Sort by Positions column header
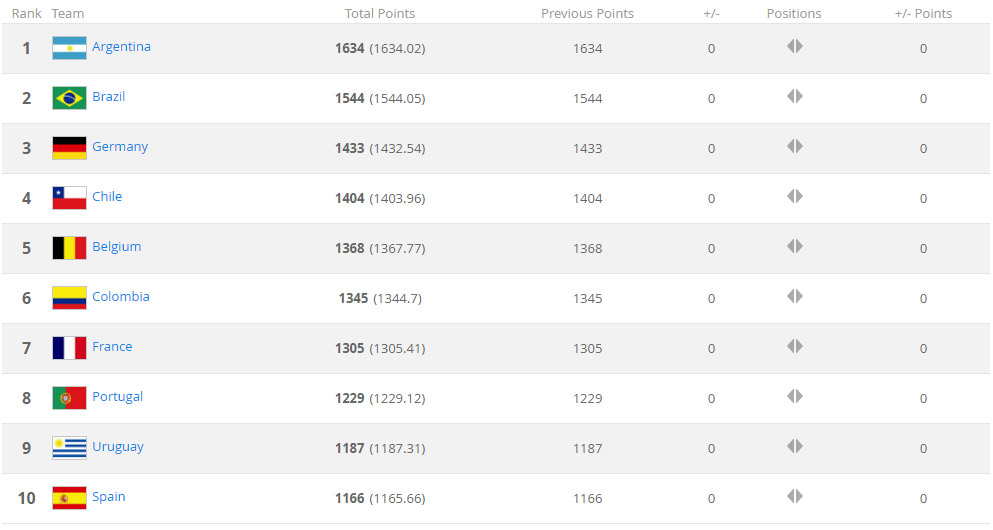 click(794, 13)
